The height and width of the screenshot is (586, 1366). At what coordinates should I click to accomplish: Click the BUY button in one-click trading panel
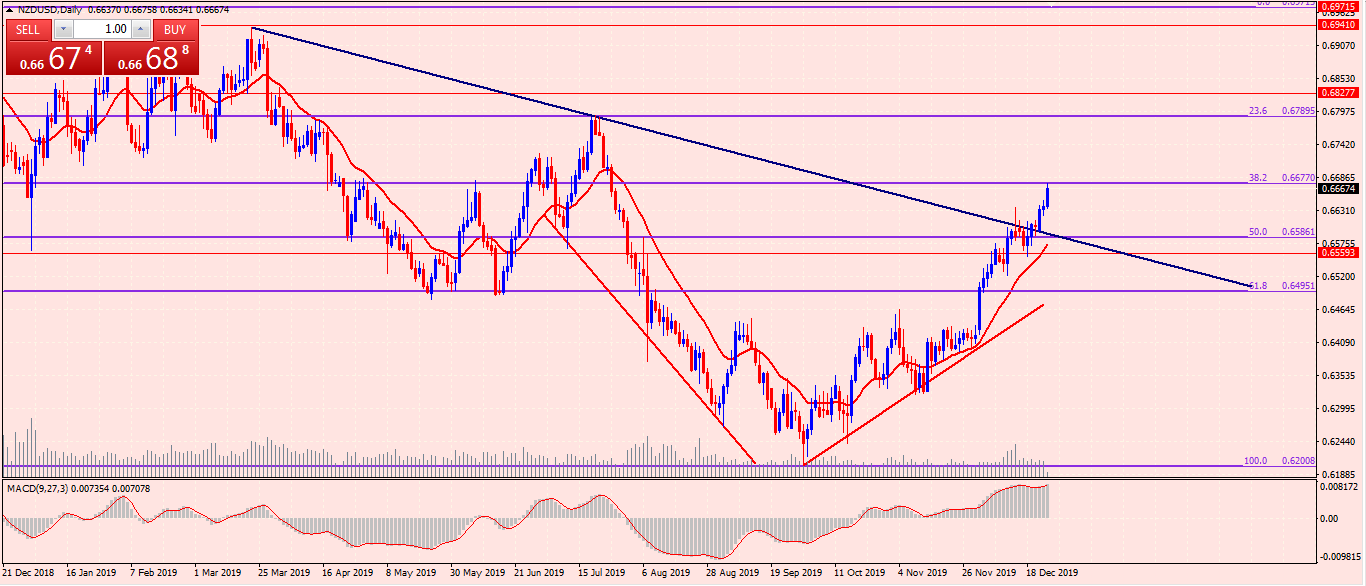pos(175,29)
